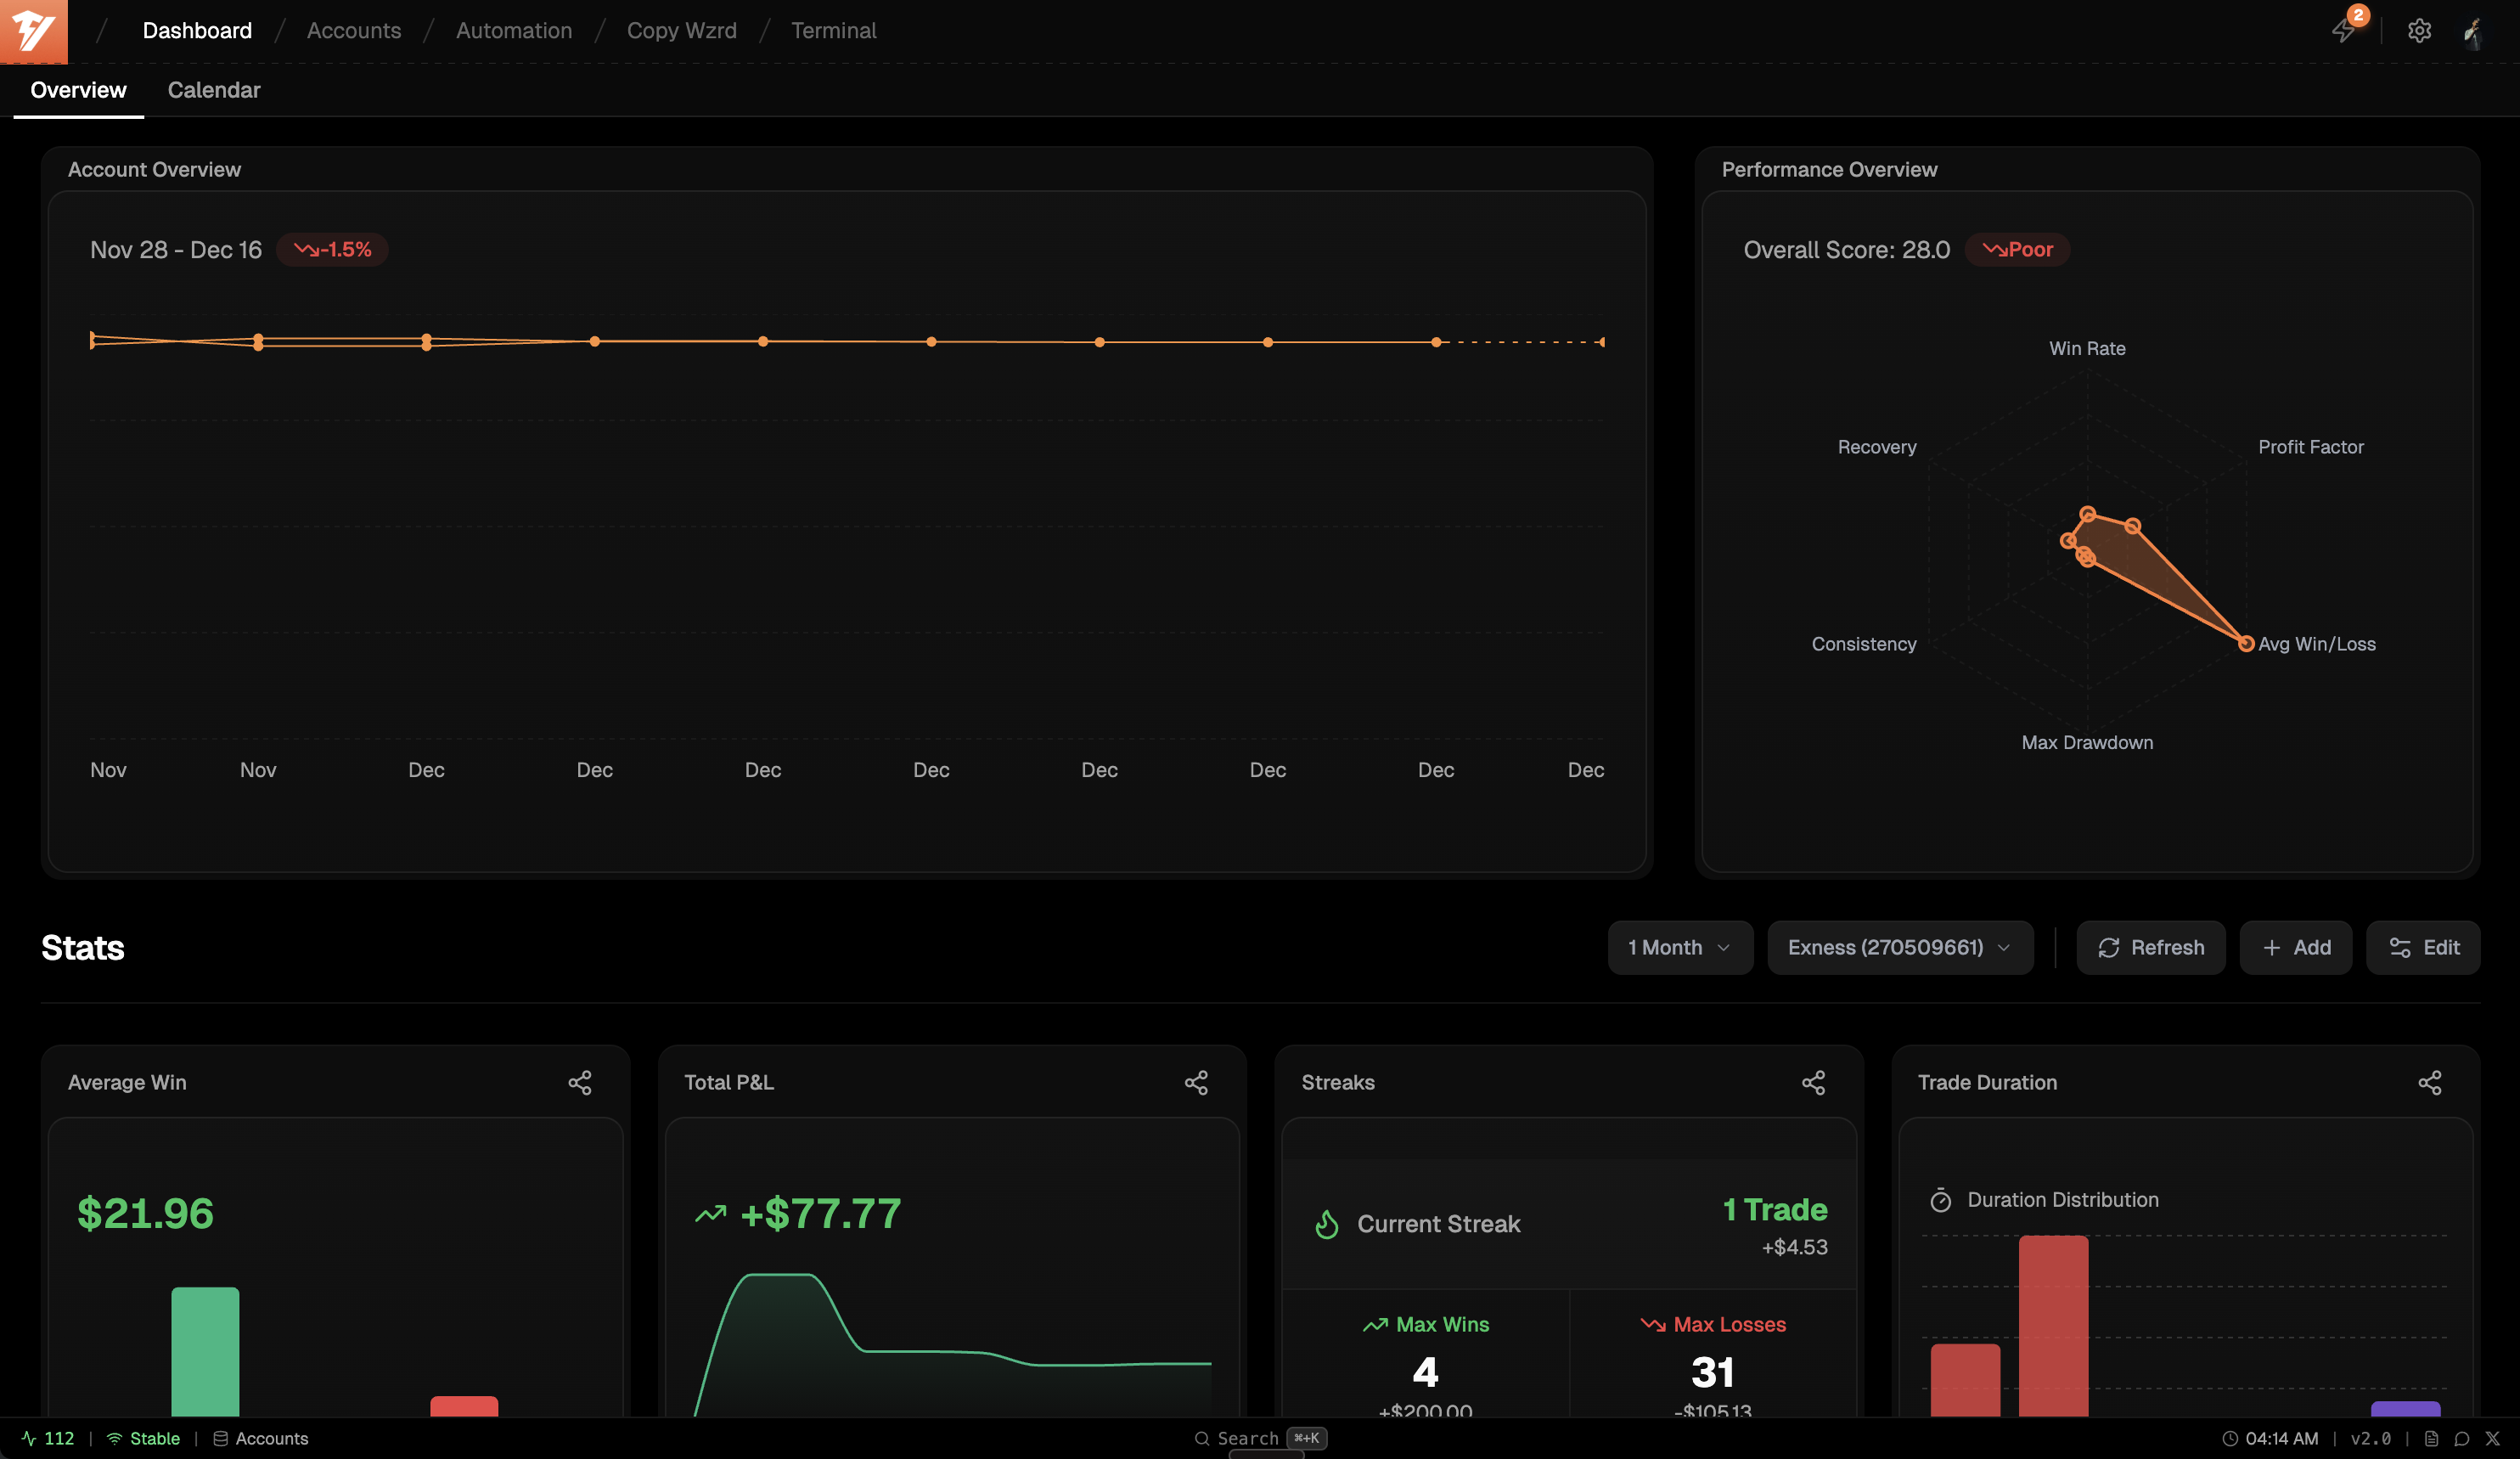Open the Exness (270509661) account selector
Image resolution: width=2520 pixels, height=1459 pixels.
tap(1899, 947)
